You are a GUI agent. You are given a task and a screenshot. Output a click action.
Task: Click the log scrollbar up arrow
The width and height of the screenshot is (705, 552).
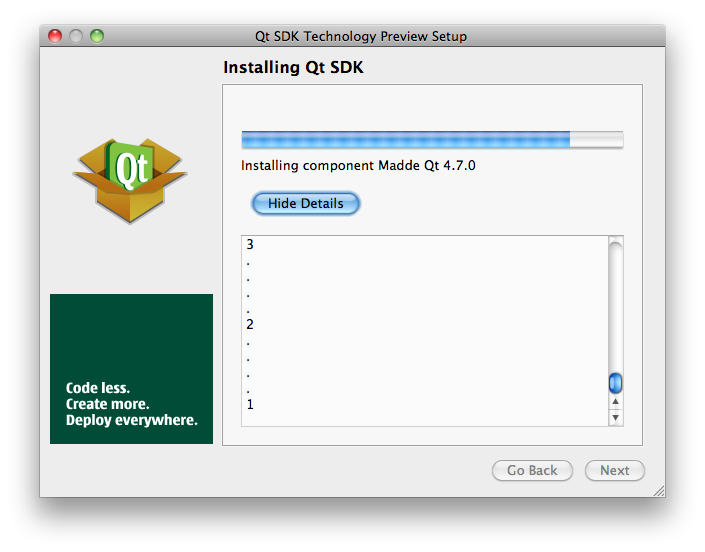point(616,401)
